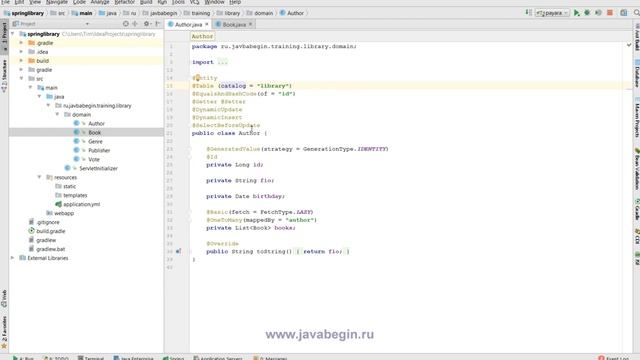Open Terminal tool window at bottom
Screen dimensions: 640x360
pos(91,358)
